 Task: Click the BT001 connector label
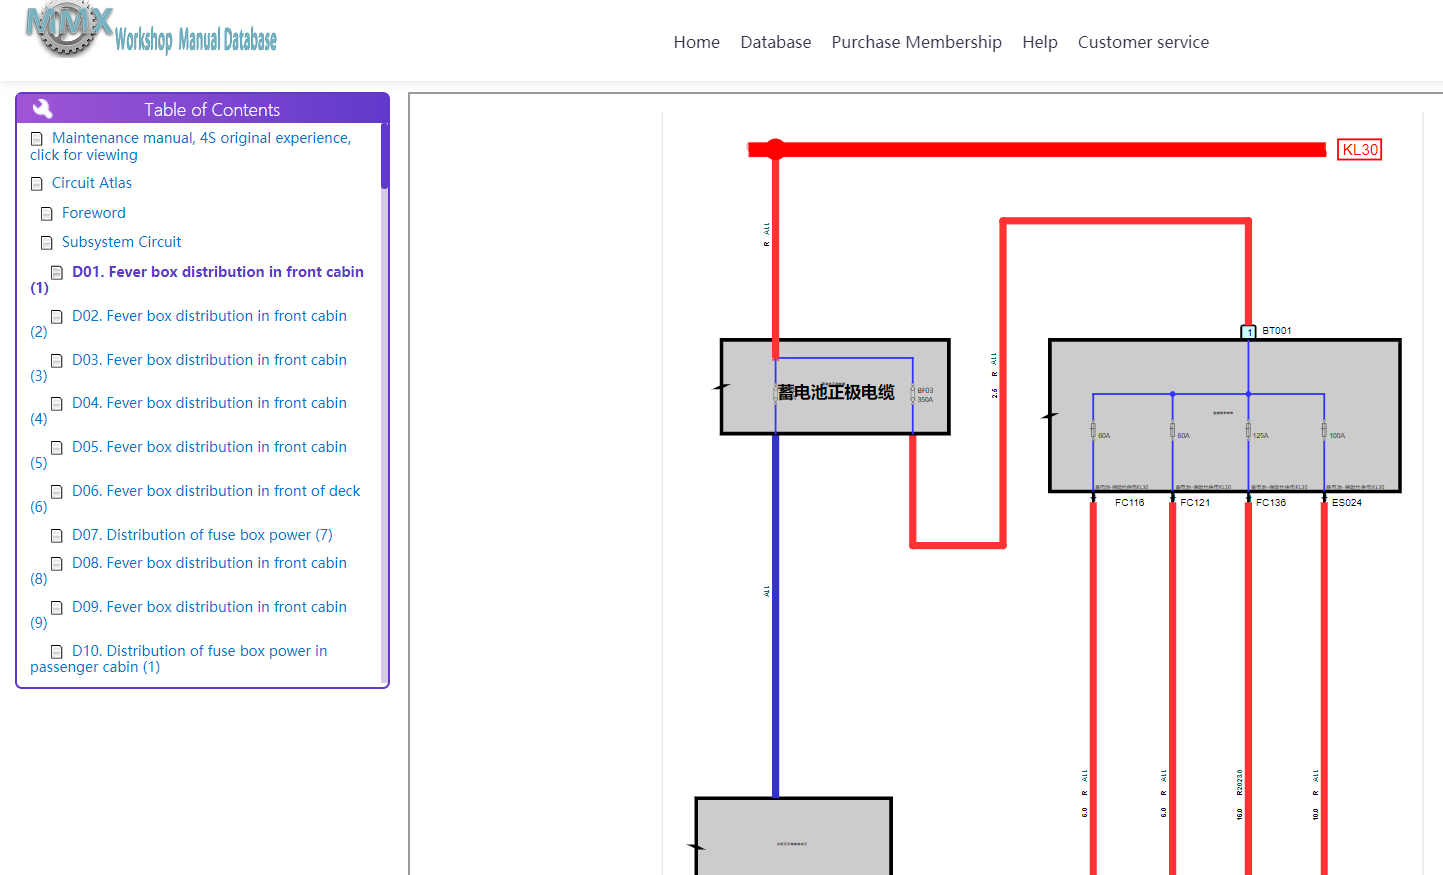tap(1277, 331)
